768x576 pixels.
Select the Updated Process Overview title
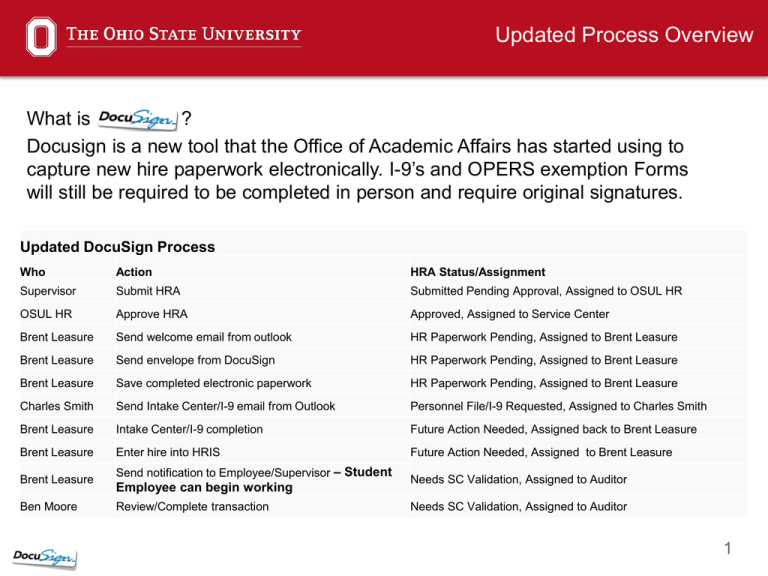coord(624,35)
